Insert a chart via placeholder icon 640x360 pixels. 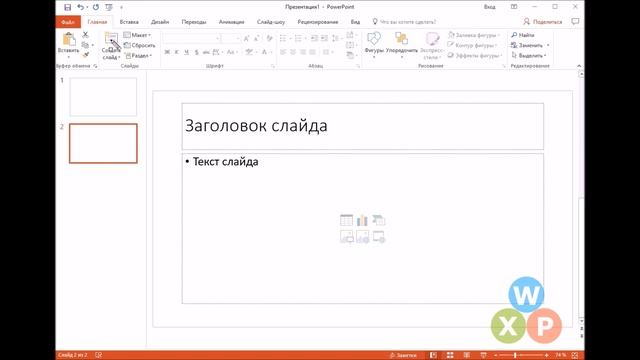click(362, 220)
